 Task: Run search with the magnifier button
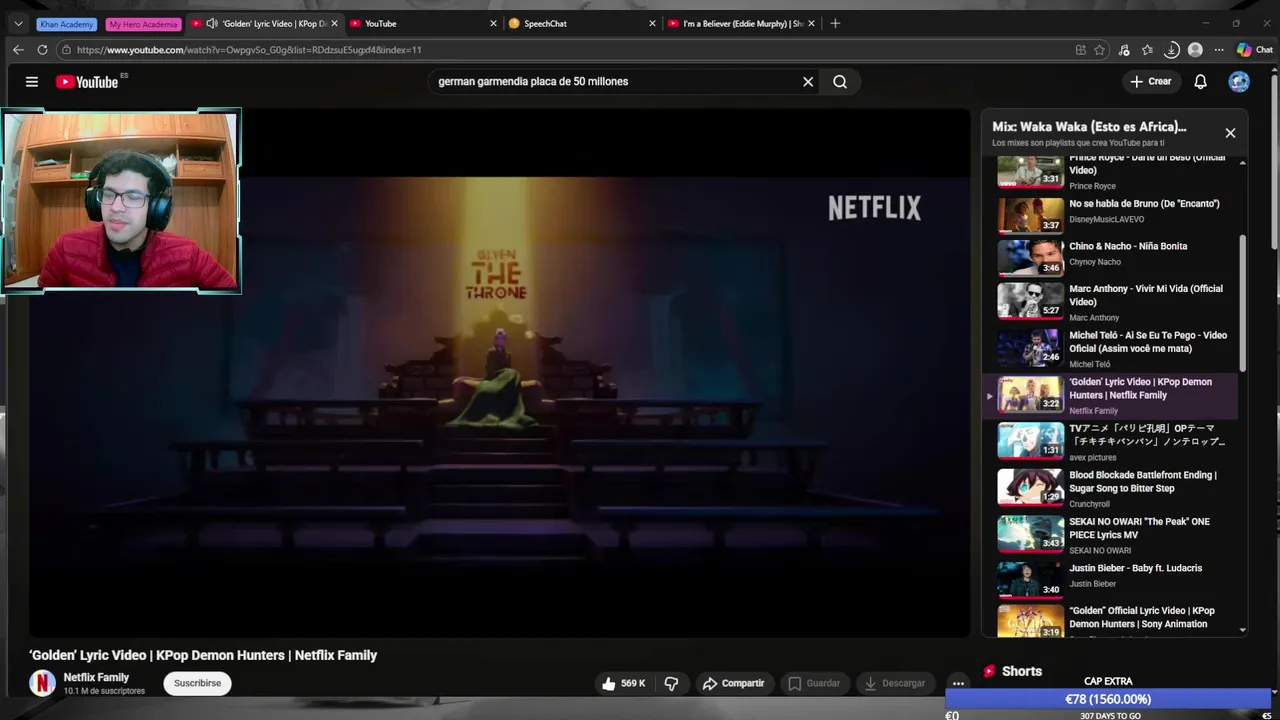(x=840, y=82)
